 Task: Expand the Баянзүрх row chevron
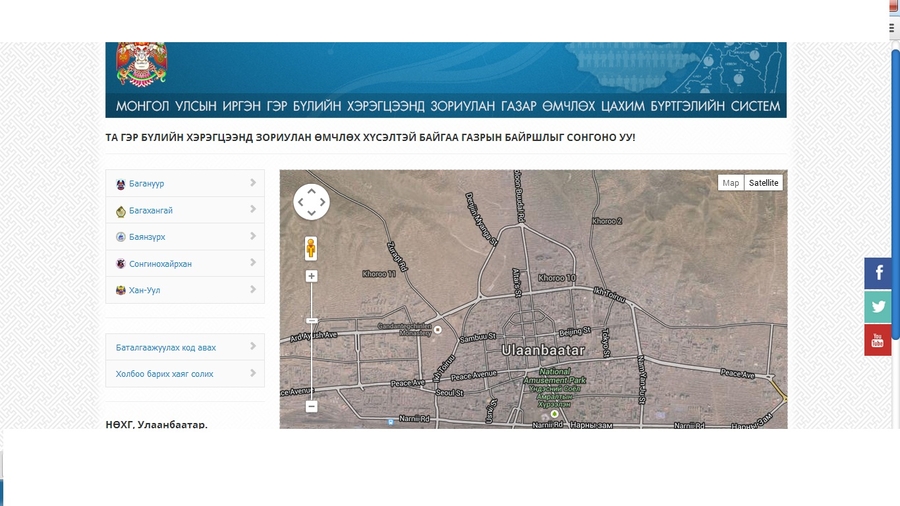253,236
